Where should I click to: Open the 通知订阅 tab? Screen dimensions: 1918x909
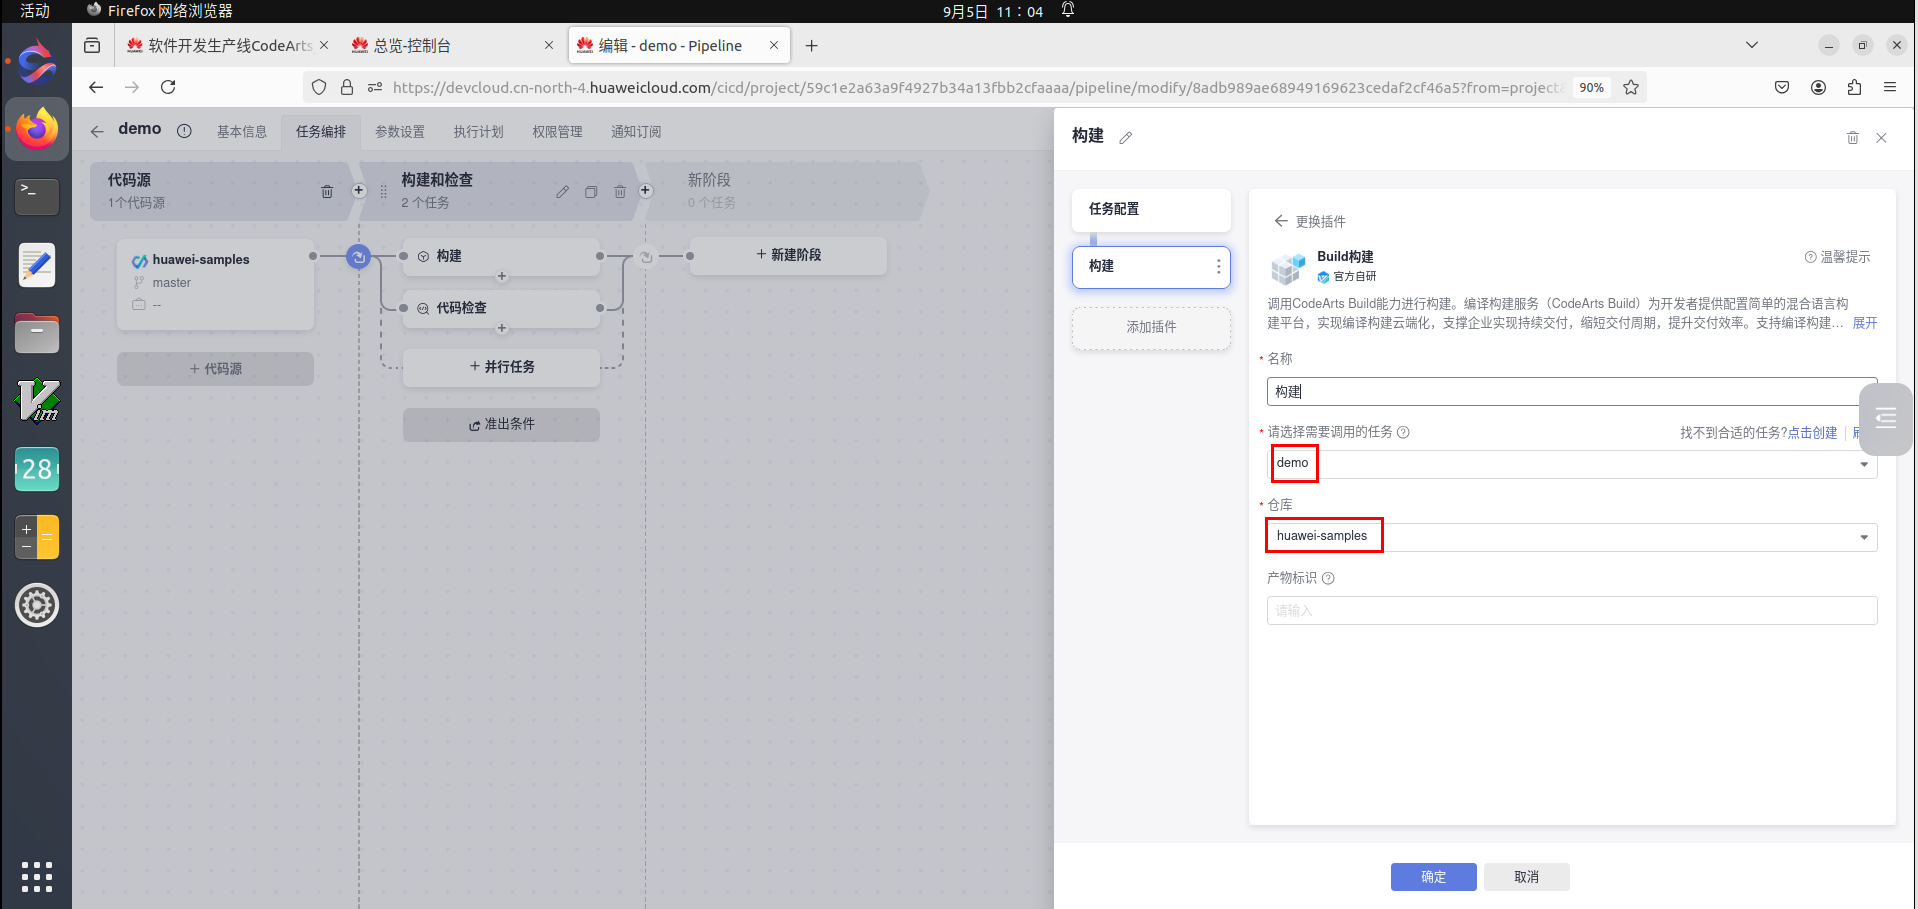pos(636,132)
